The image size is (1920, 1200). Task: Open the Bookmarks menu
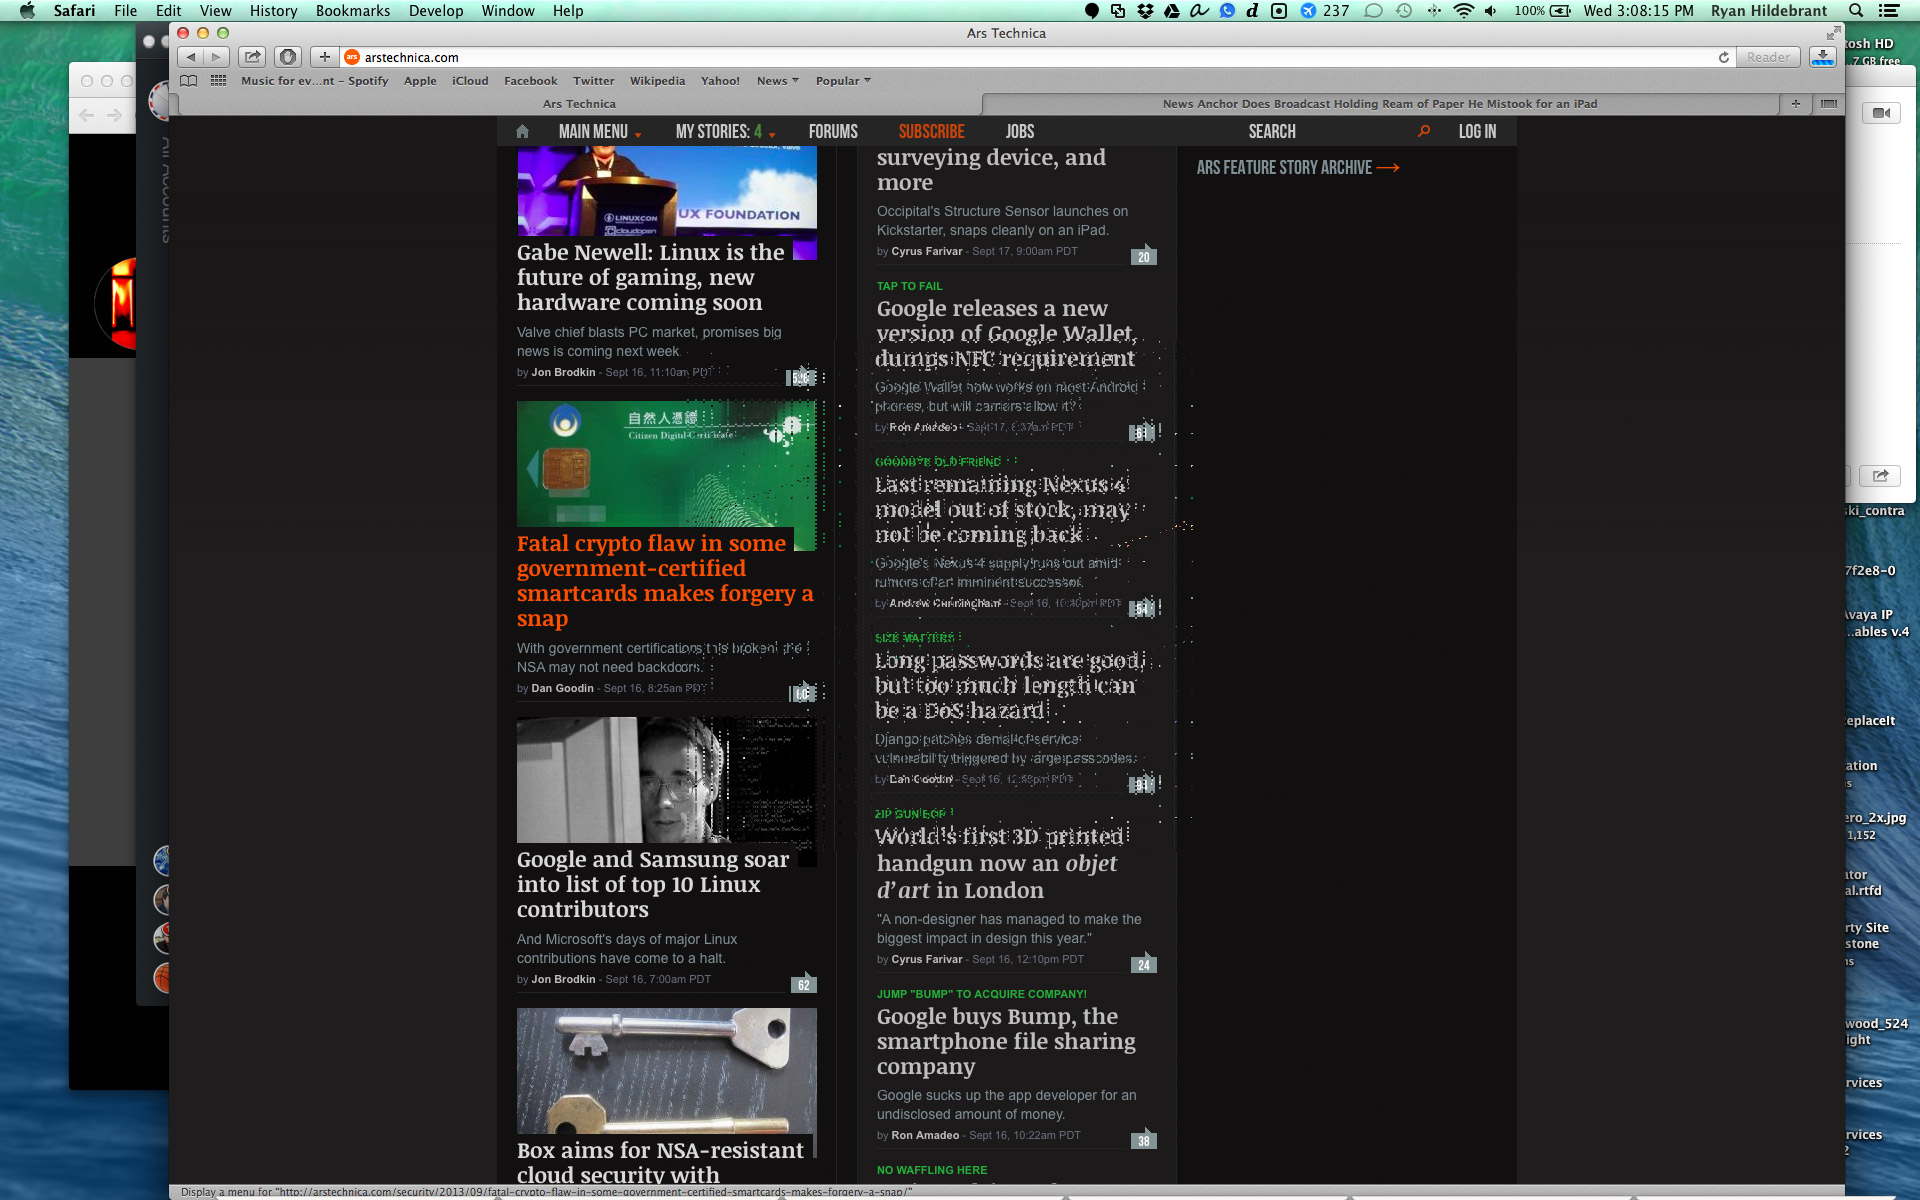click(x=352, y=11)
